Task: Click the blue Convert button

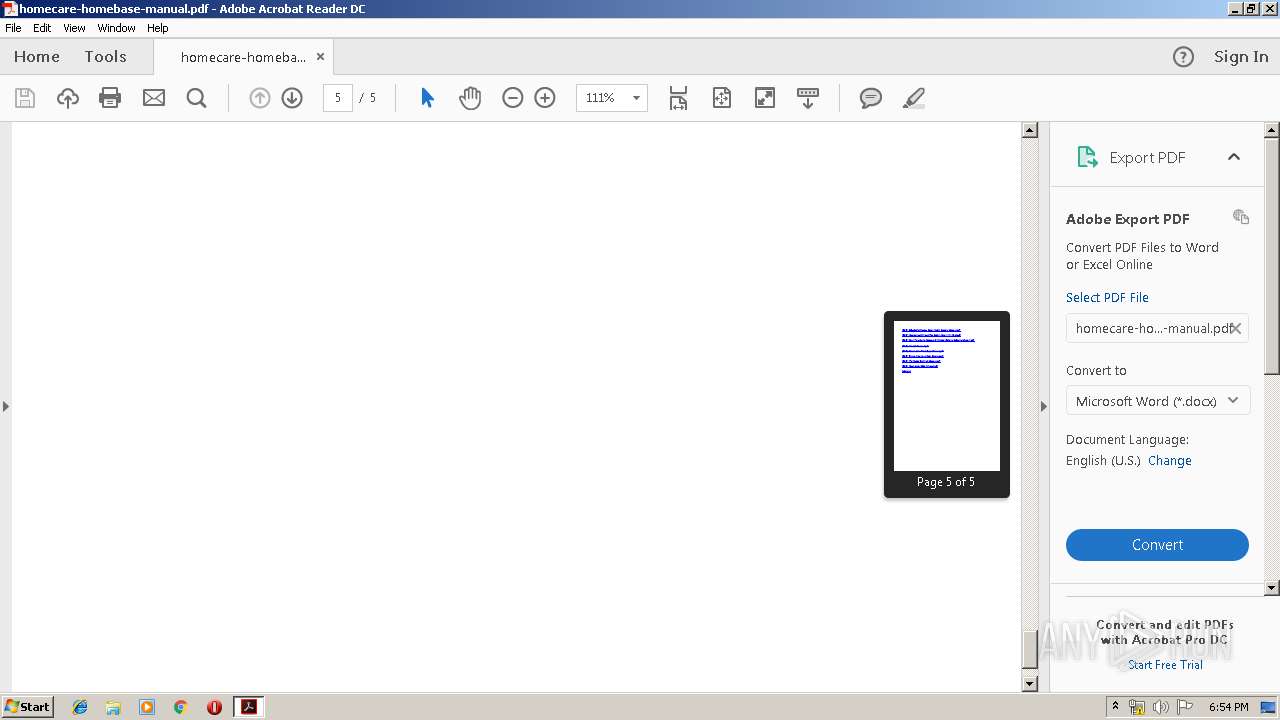Action: pyautogui.click(x=1157, y=545)
